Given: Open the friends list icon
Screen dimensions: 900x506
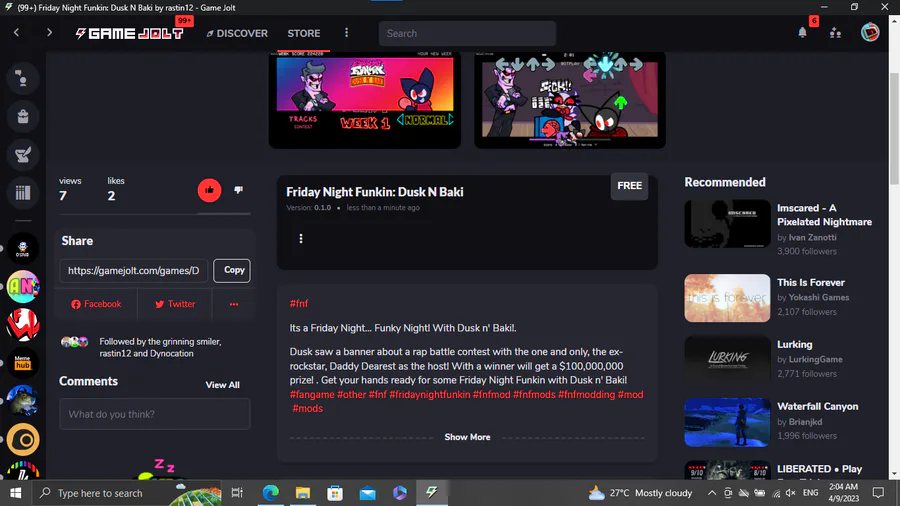Looking at the screenshot, I should [836, 33].
